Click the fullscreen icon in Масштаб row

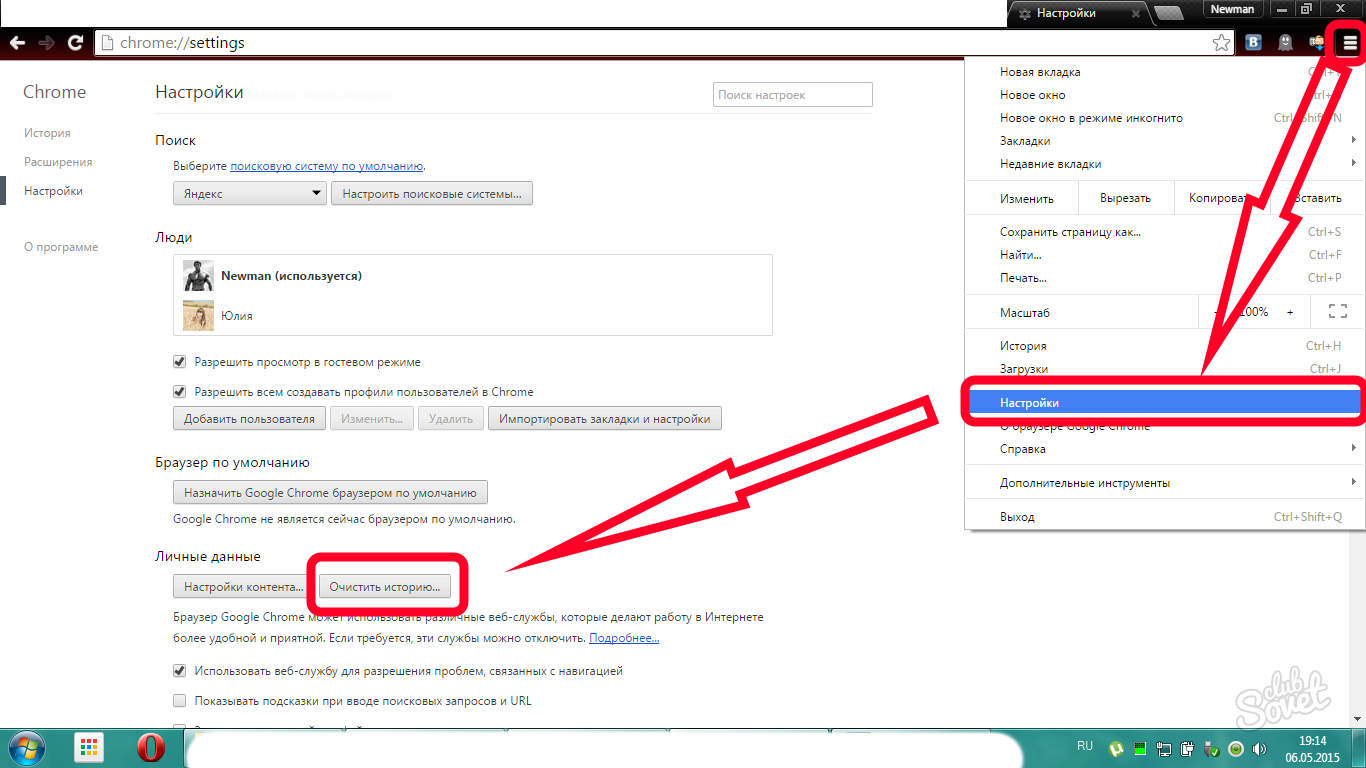tap(1337, 312)
